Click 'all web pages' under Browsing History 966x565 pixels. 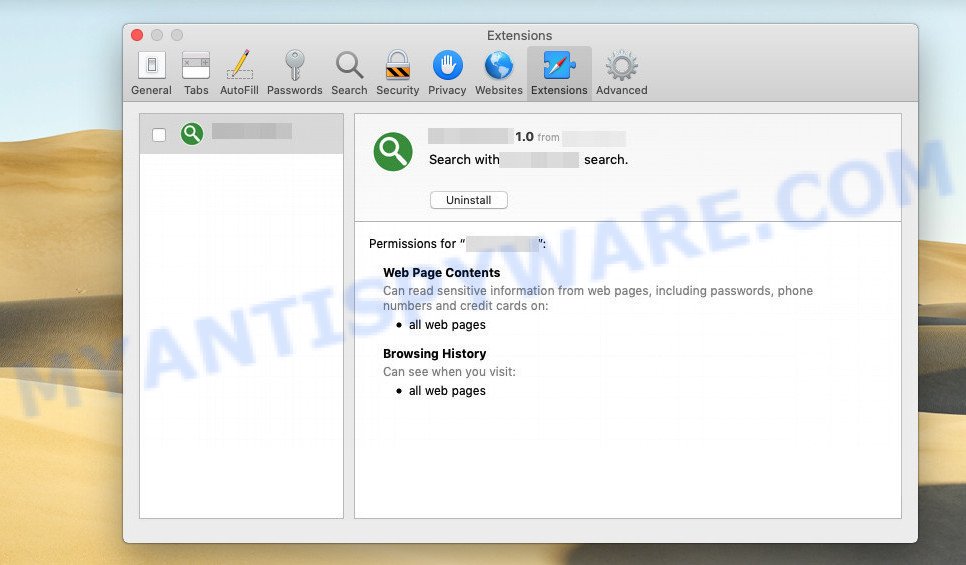[447, 391]
